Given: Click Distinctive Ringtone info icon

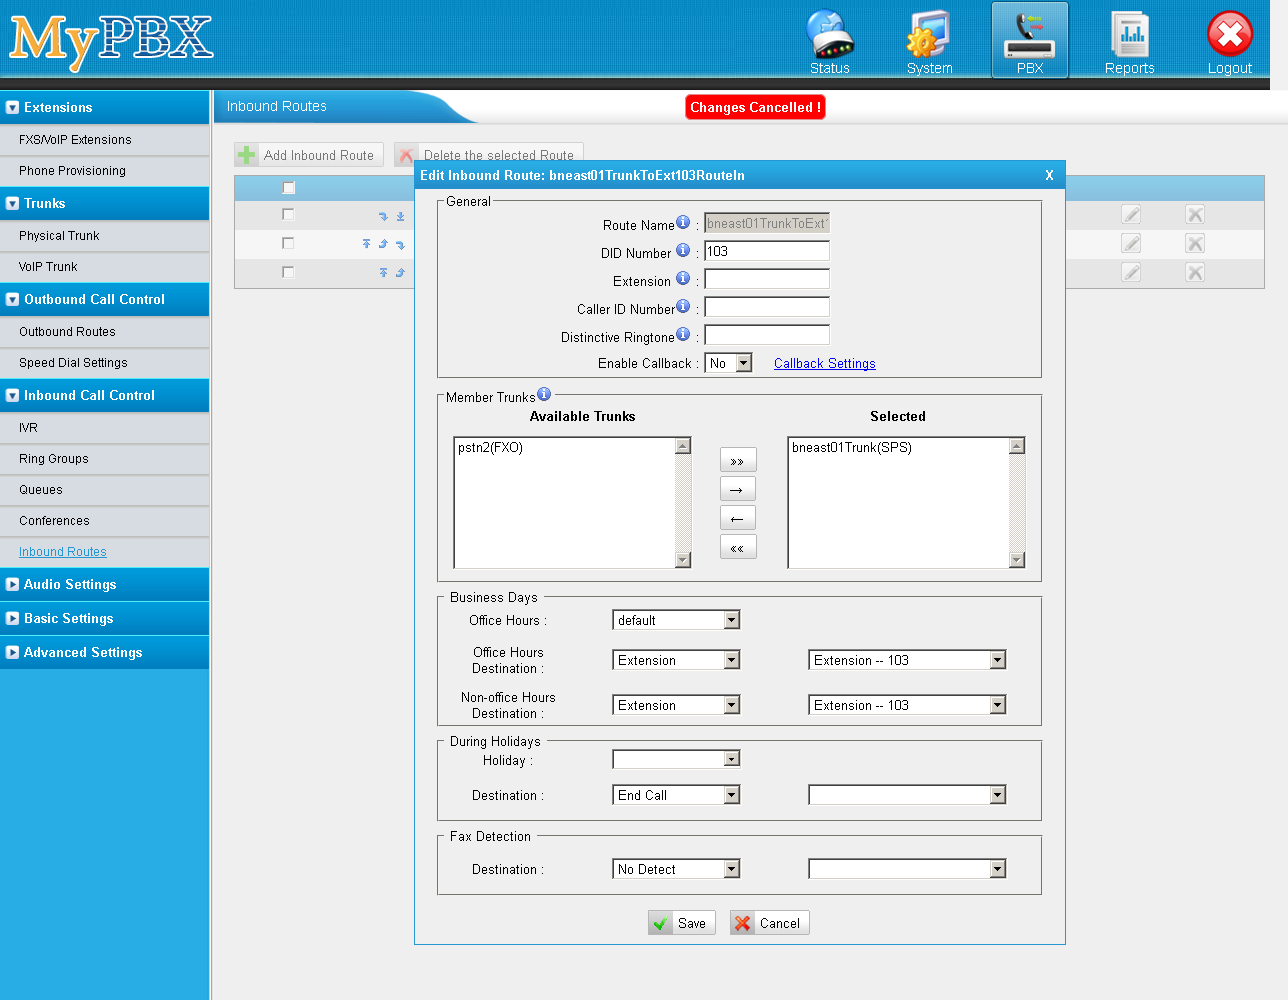Looking at the screenshot, I should point(683,334).
